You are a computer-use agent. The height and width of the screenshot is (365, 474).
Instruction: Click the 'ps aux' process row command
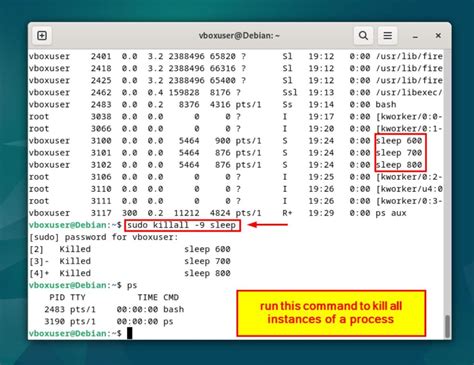tap(391, 213)
